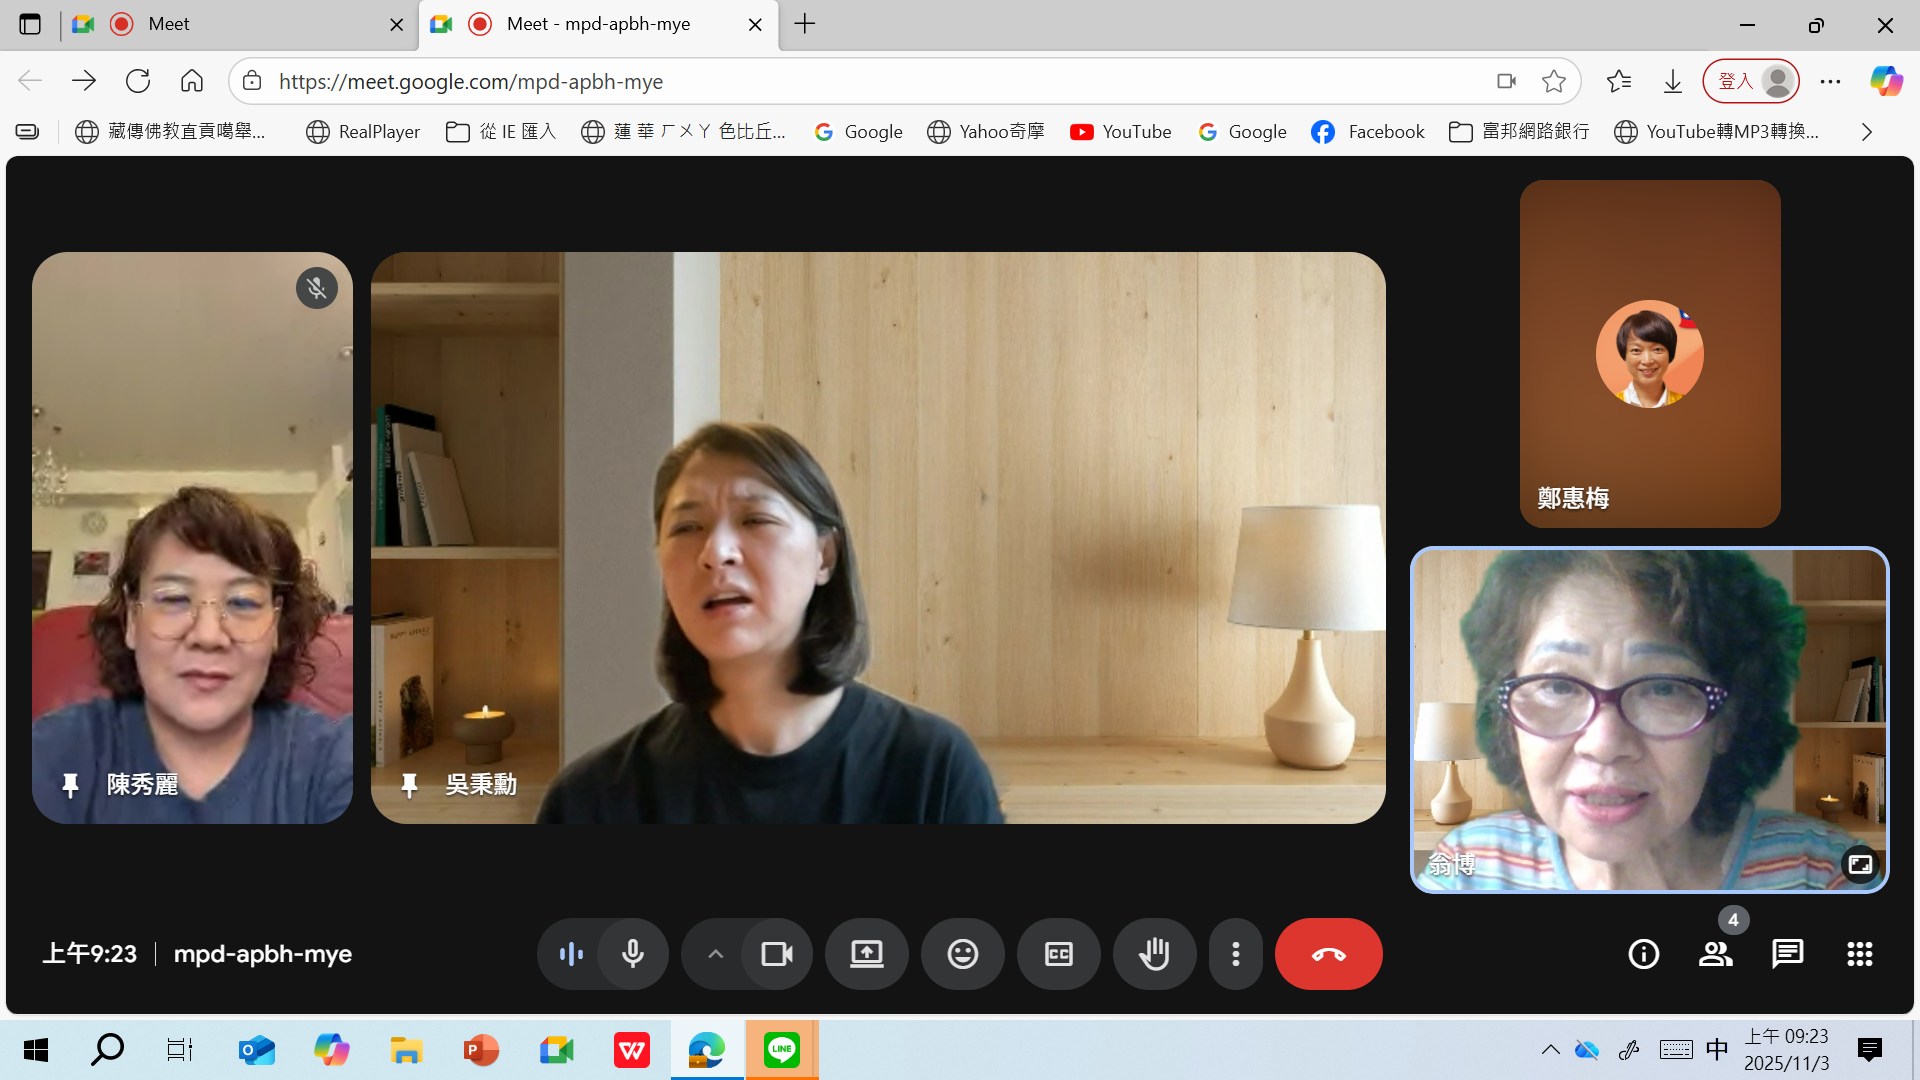This screenshot has width=1920, height=1080.
Task: Expand video settings chevron next to camera
Action: click(715, 954)
